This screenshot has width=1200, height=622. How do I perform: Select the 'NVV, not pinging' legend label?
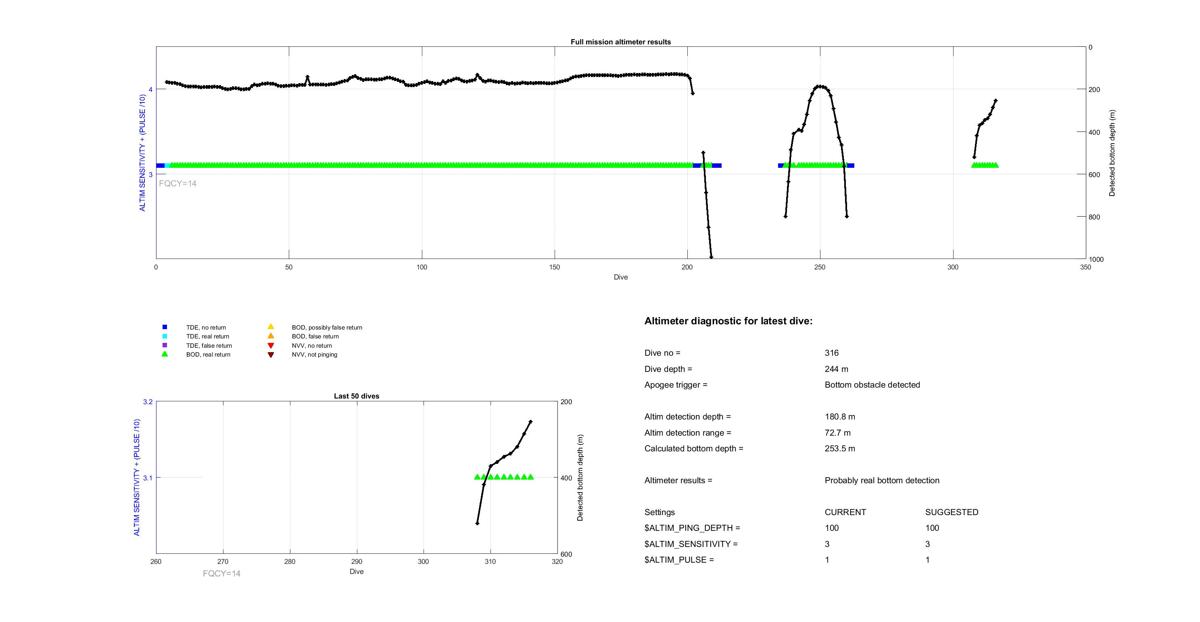(315, 354)
